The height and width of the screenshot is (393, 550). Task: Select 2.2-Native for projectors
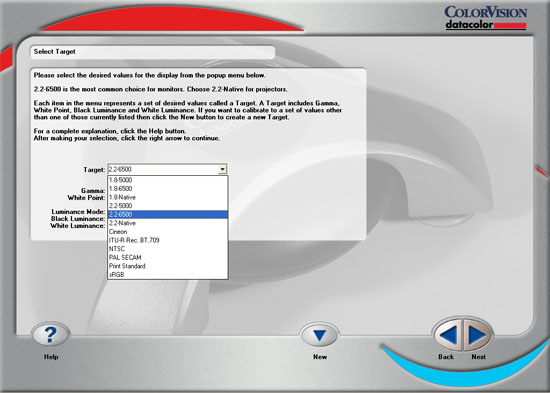(168, 223)
